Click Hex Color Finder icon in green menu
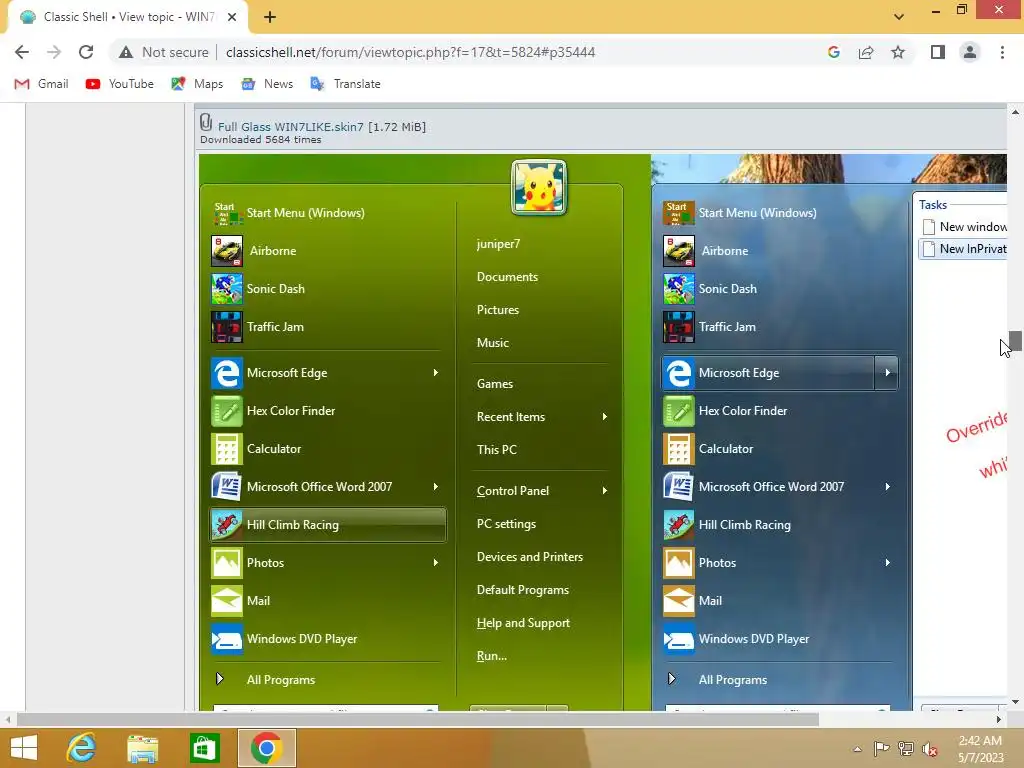Viewport: 1024px width, 768px height. pos(227,411)
